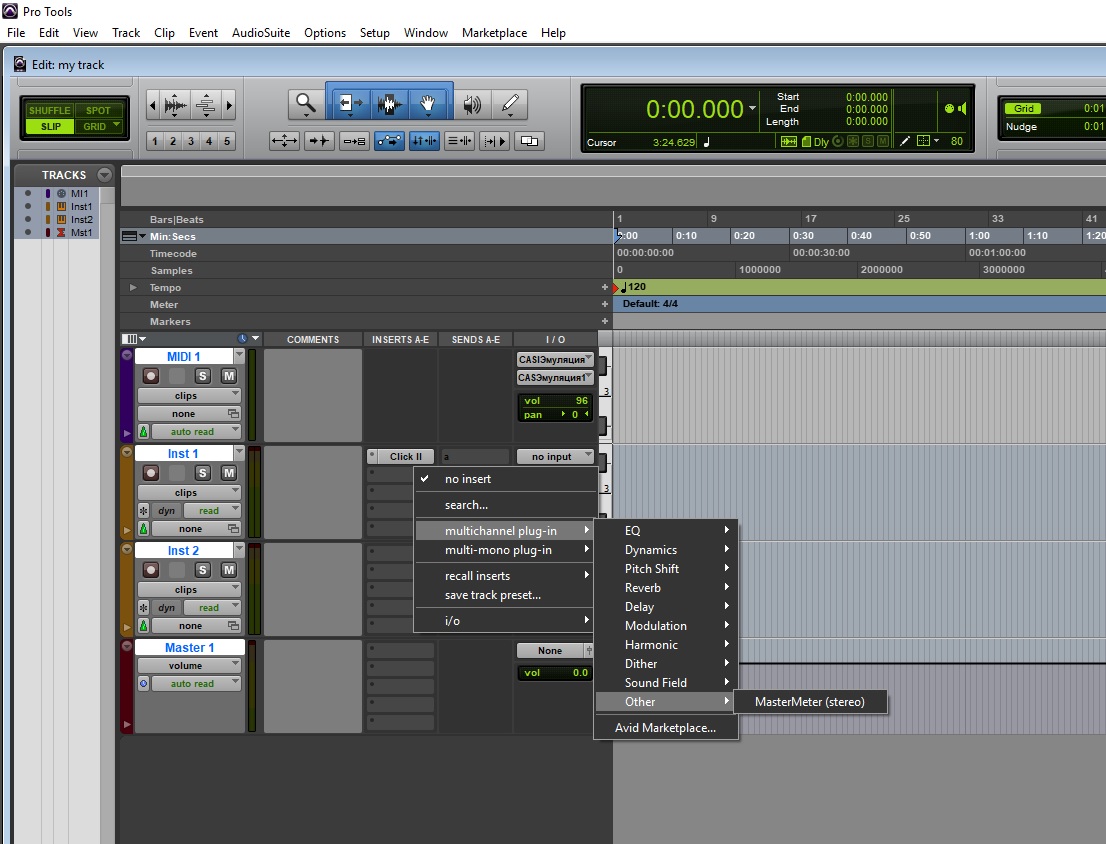Click the red tempo marker at 120

[616, 288]
